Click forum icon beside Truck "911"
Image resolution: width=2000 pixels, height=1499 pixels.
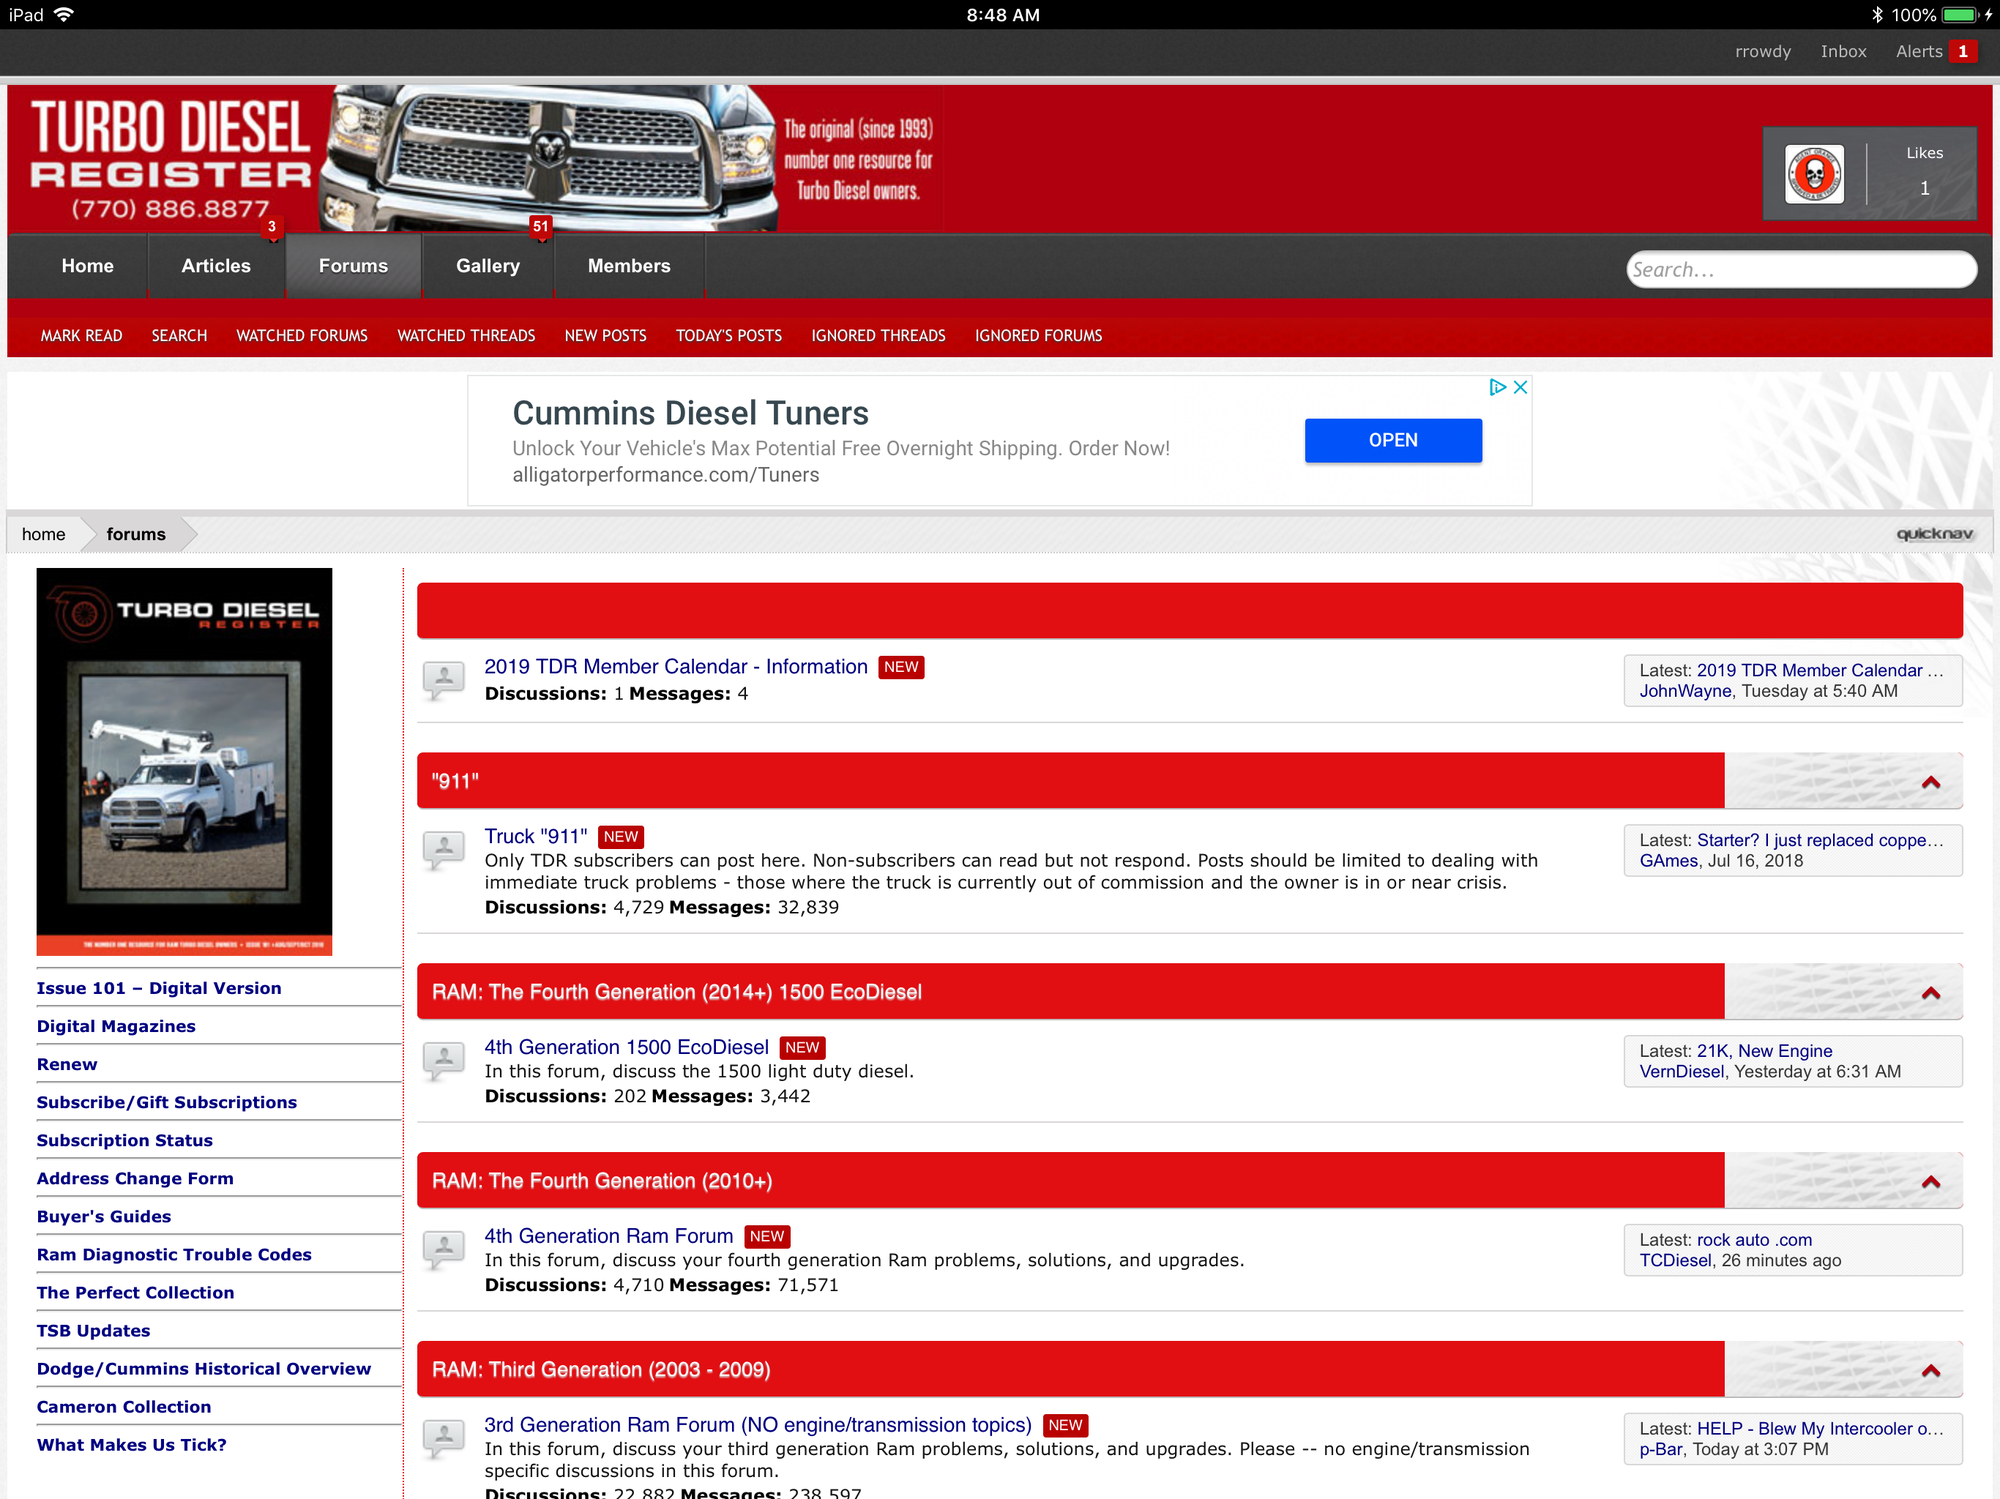tap(444, 850)
